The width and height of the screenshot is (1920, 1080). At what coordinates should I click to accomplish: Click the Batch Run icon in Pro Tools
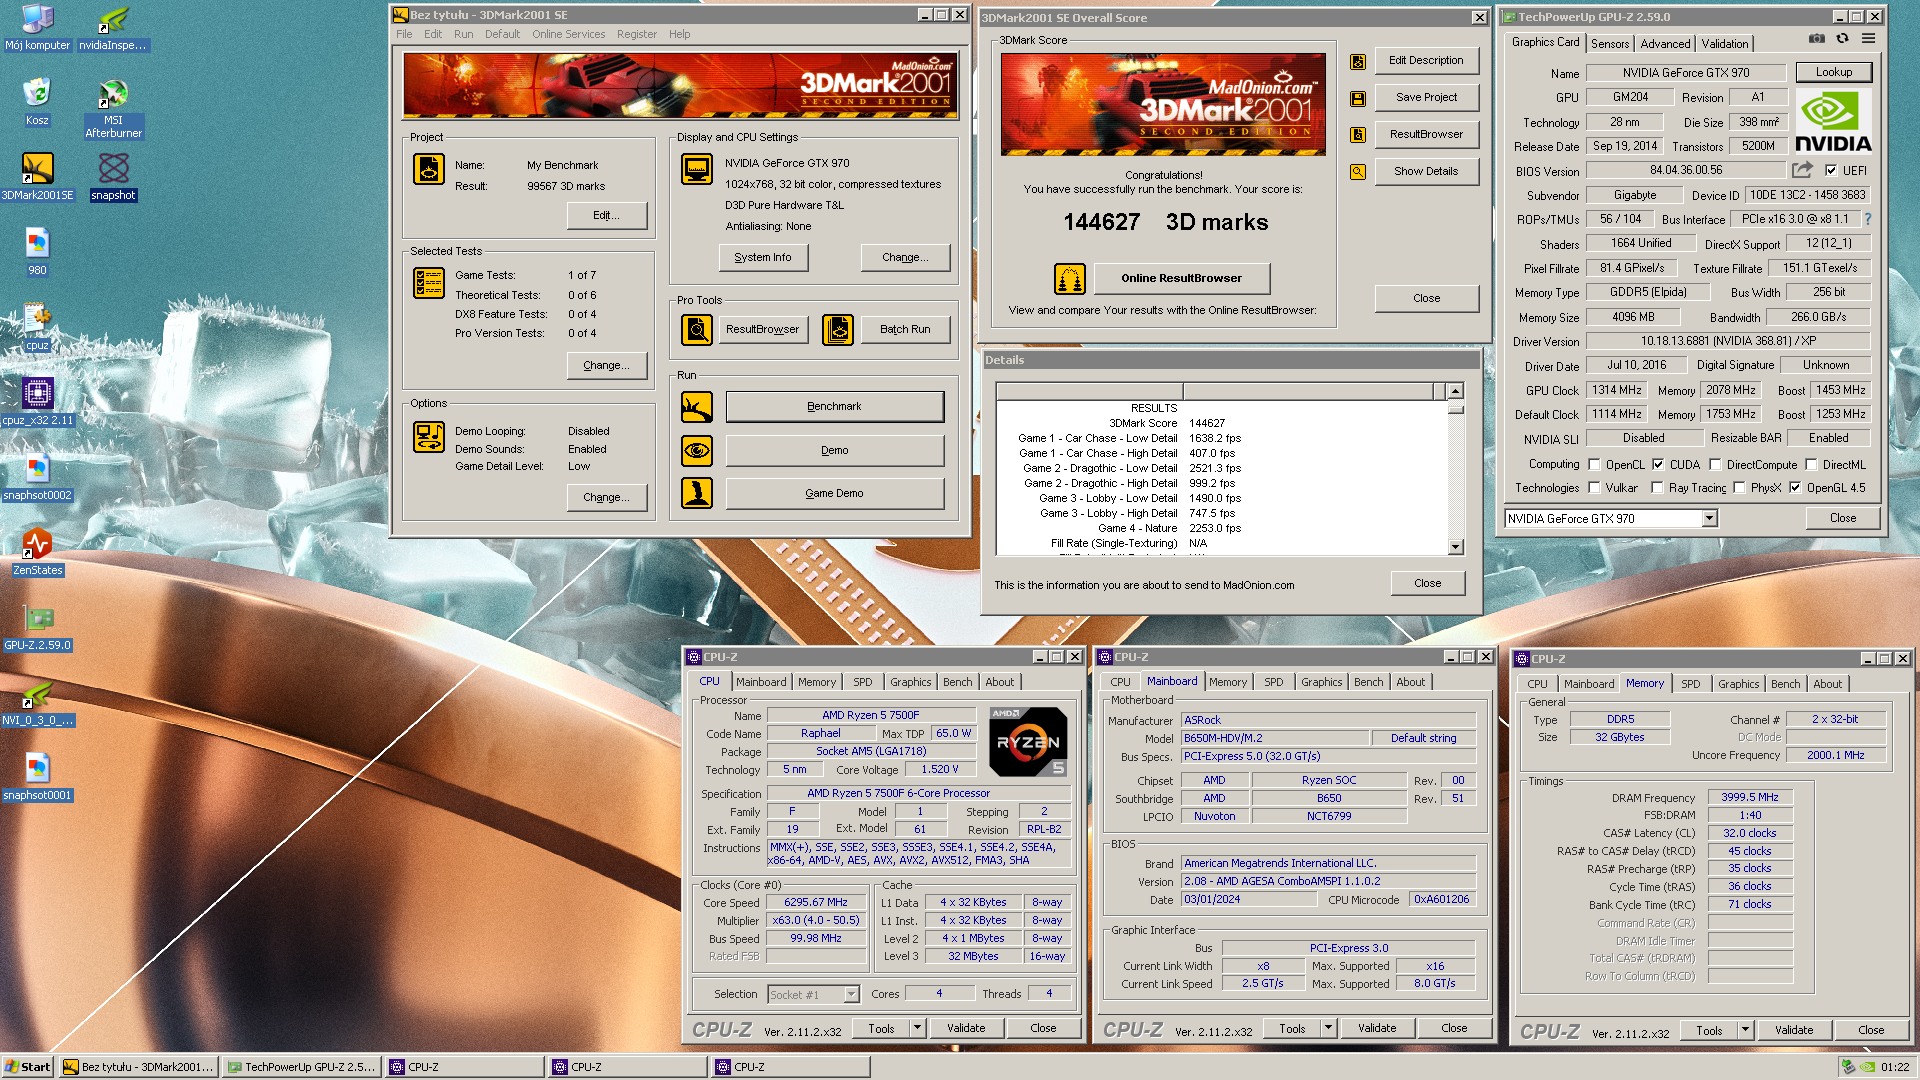pyautogui.click(x=838, y=329)
